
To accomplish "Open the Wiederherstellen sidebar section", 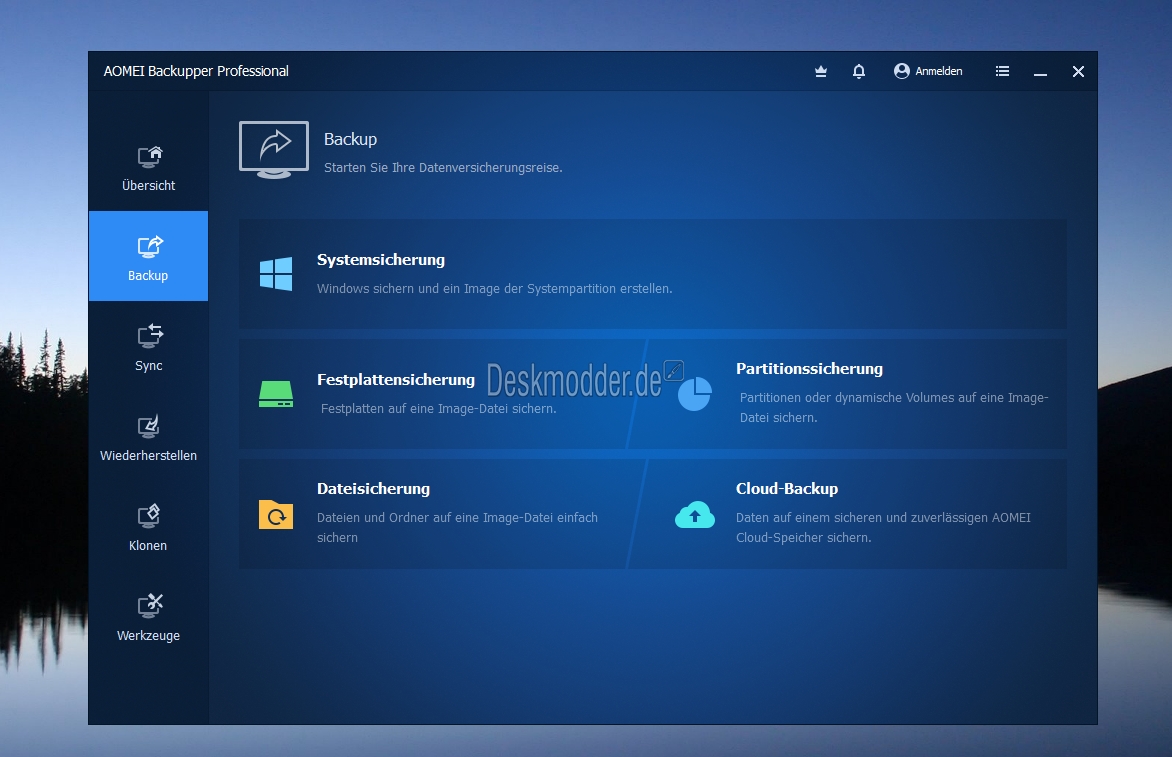I will (x=148, y=436).
